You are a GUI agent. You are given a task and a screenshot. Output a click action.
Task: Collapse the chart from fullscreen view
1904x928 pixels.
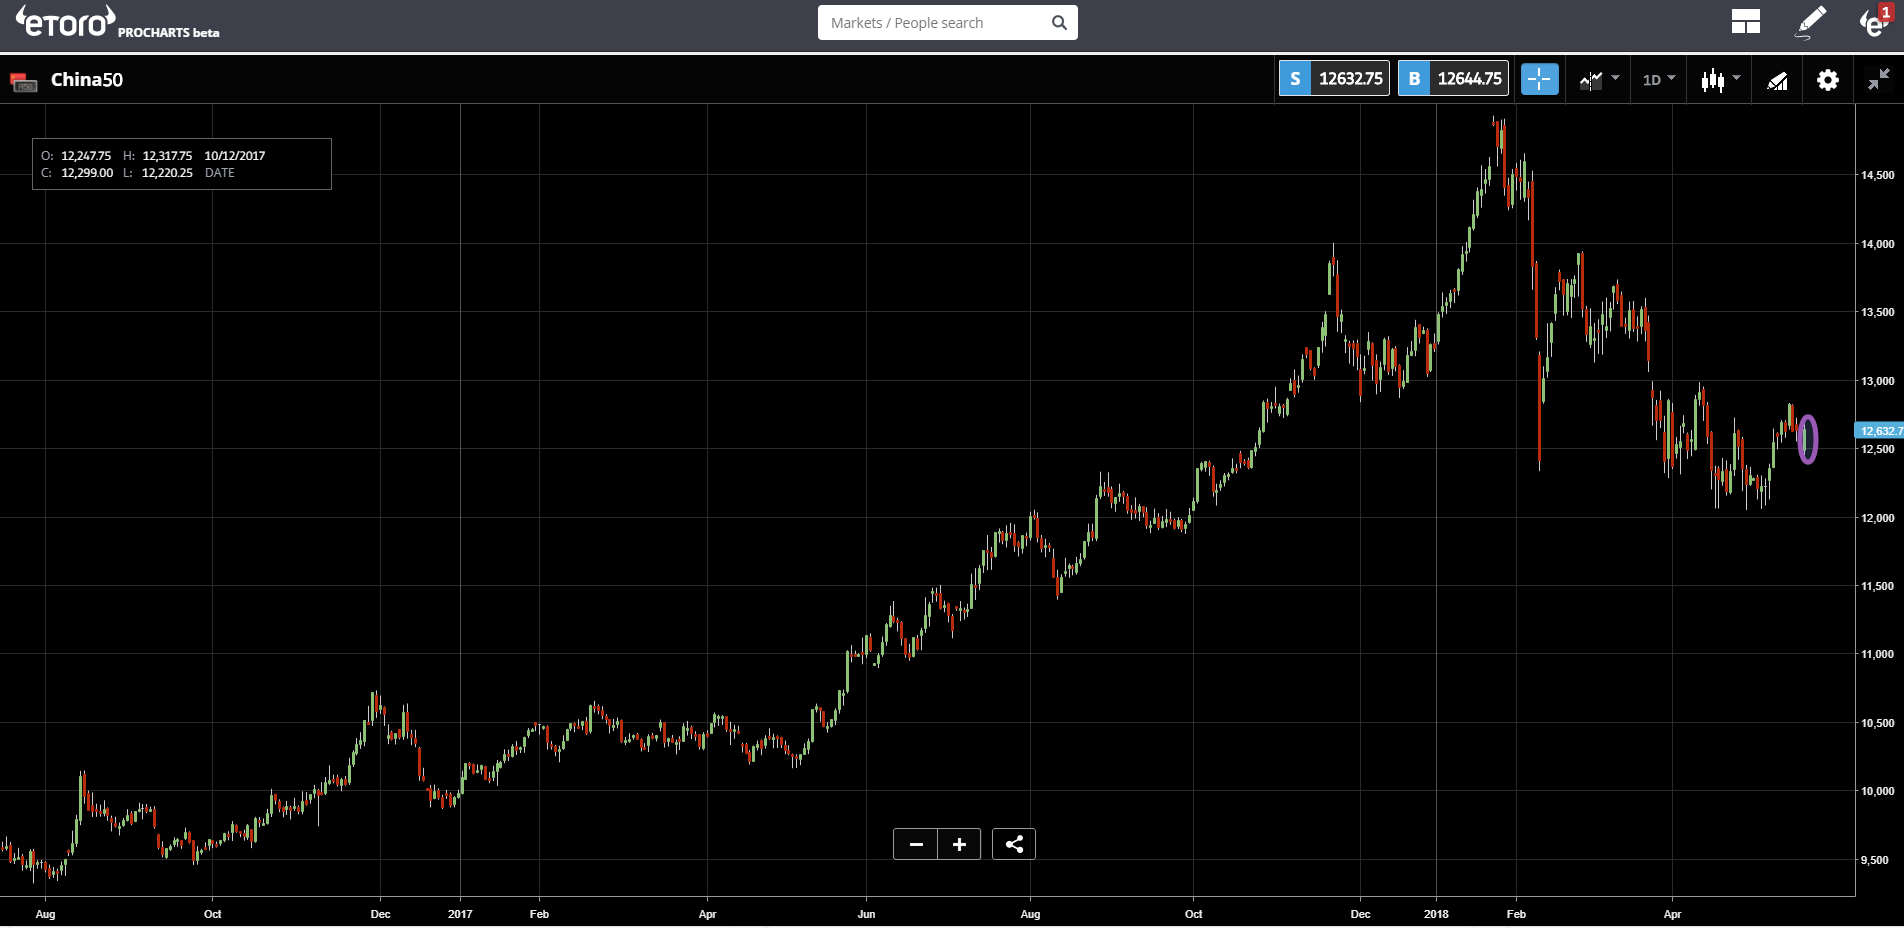pos(1879,79)
